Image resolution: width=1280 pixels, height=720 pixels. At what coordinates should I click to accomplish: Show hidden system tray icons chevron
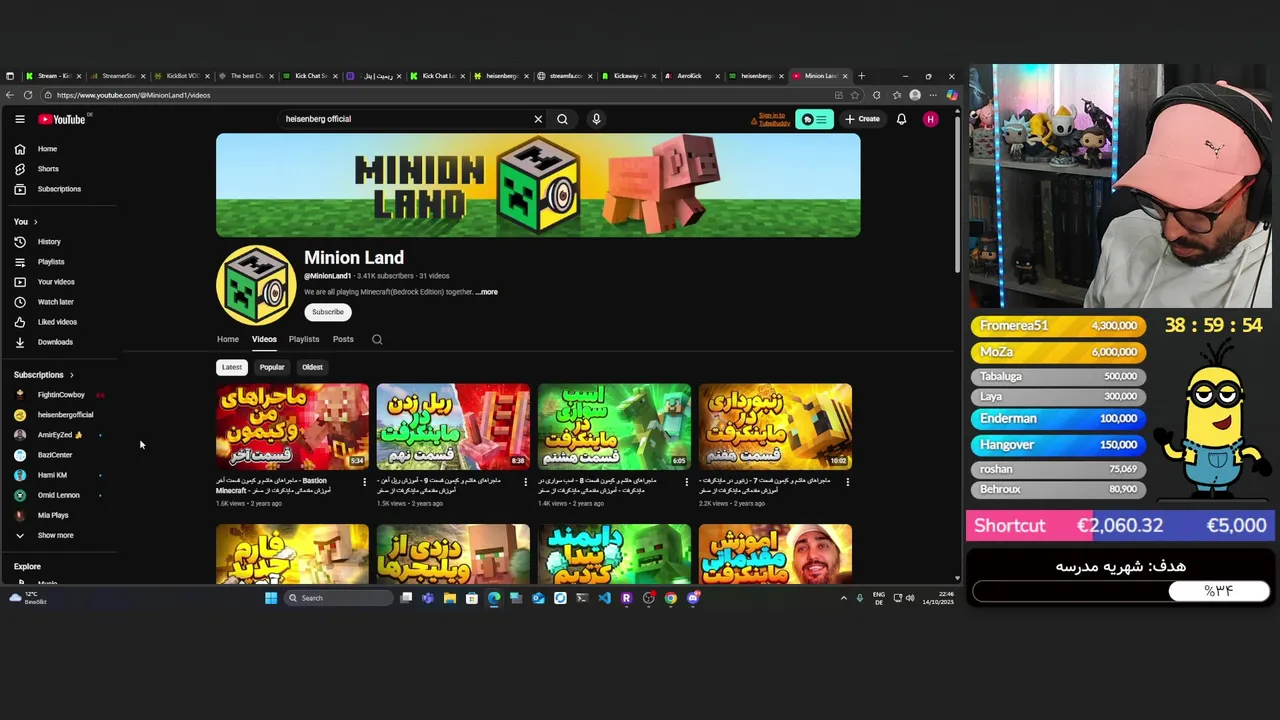(x=843, y=598)
